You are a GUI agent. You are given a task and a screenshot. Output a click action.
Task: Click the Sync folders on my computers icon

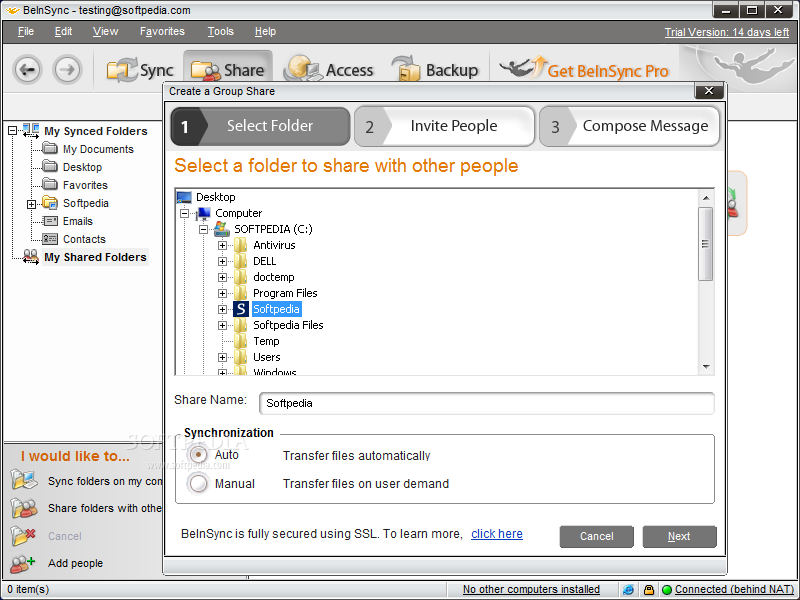(x=23, y=480)
